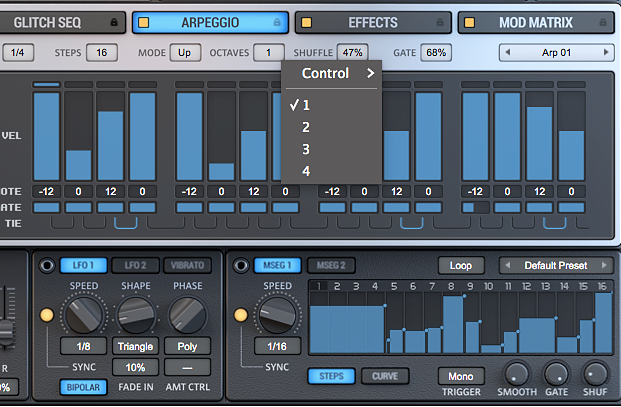Select the Vibrato tab

pos(187,265)
